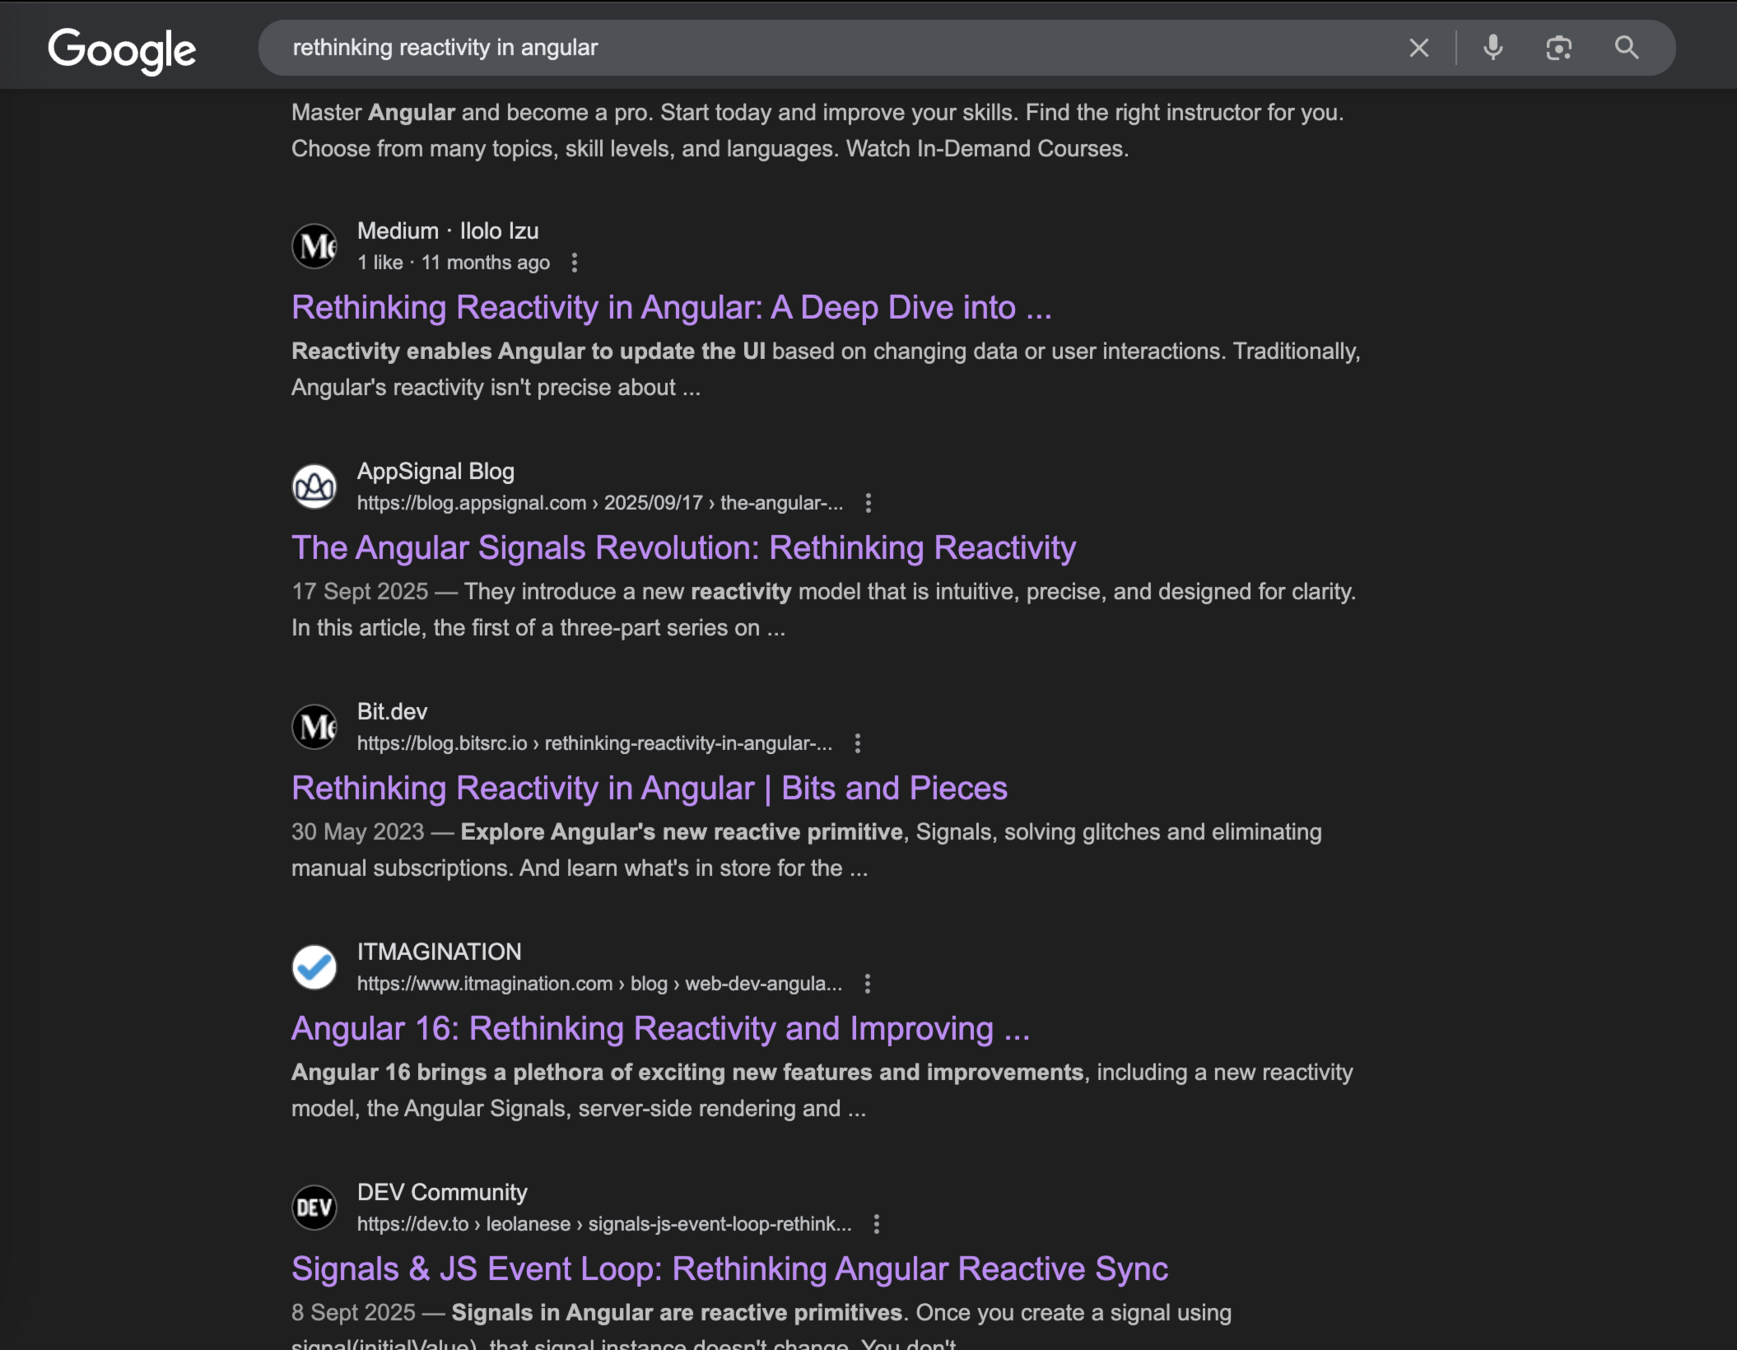The width and height of the screenshot is (1737, 1350).
Task: Click the Google logo
Action: 122,50
